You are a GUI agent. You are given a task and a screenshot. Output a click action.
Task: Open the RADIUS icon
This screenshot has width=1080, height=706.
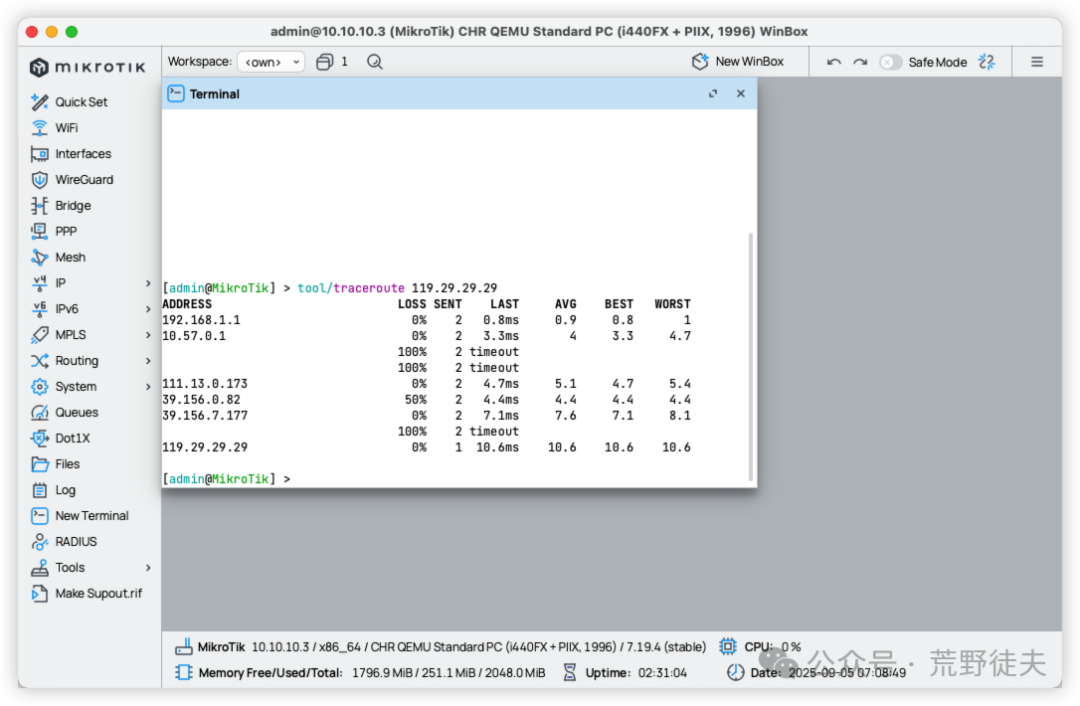[x=39, y=541]
